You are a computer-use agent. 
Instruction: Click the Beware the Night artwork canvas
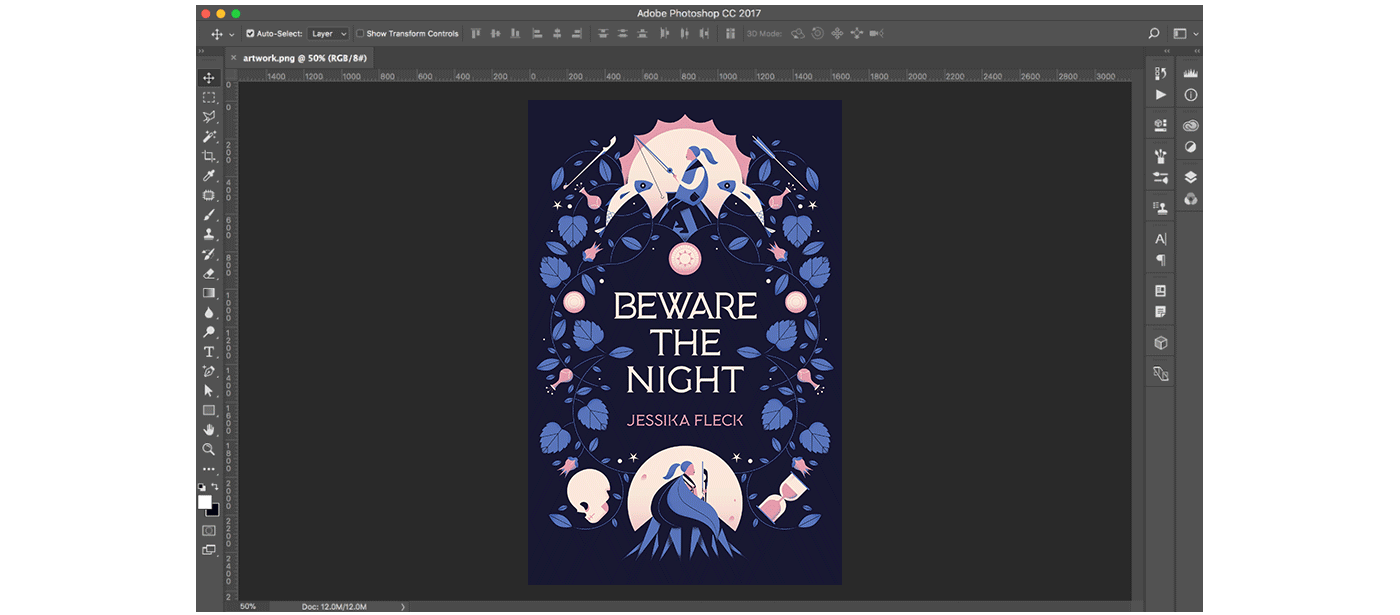[x=685, y=342]
